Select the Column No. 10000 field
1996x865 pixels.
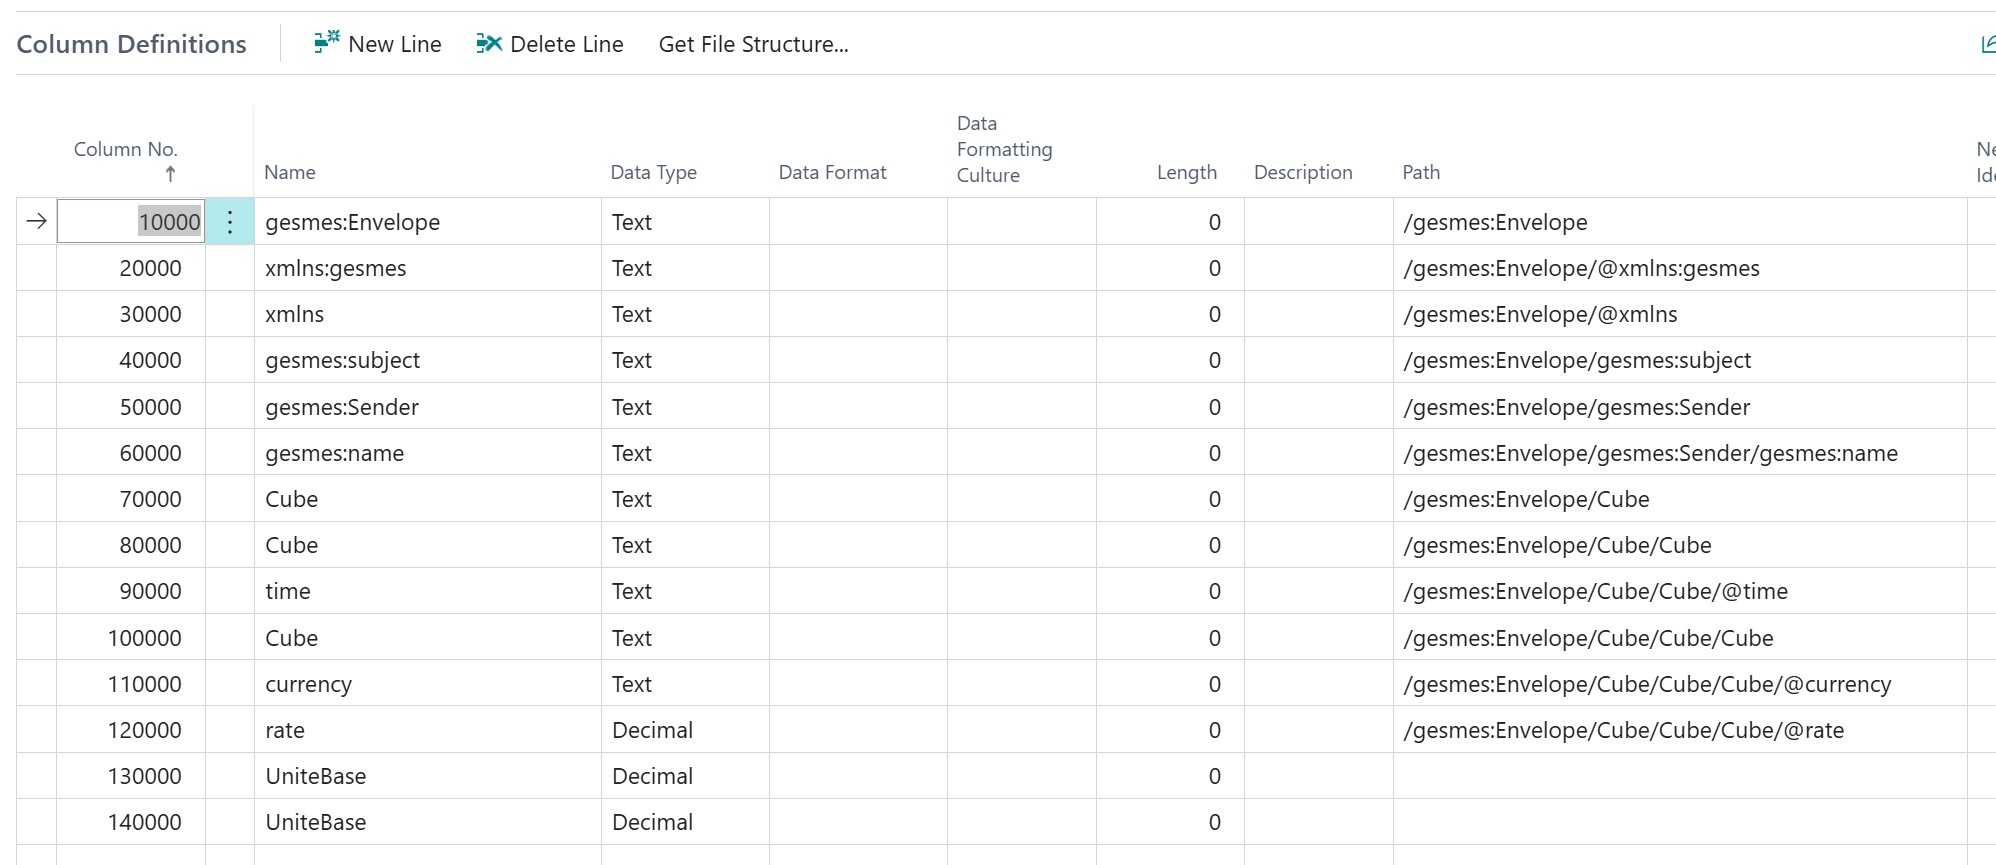[x=132, y=222]
